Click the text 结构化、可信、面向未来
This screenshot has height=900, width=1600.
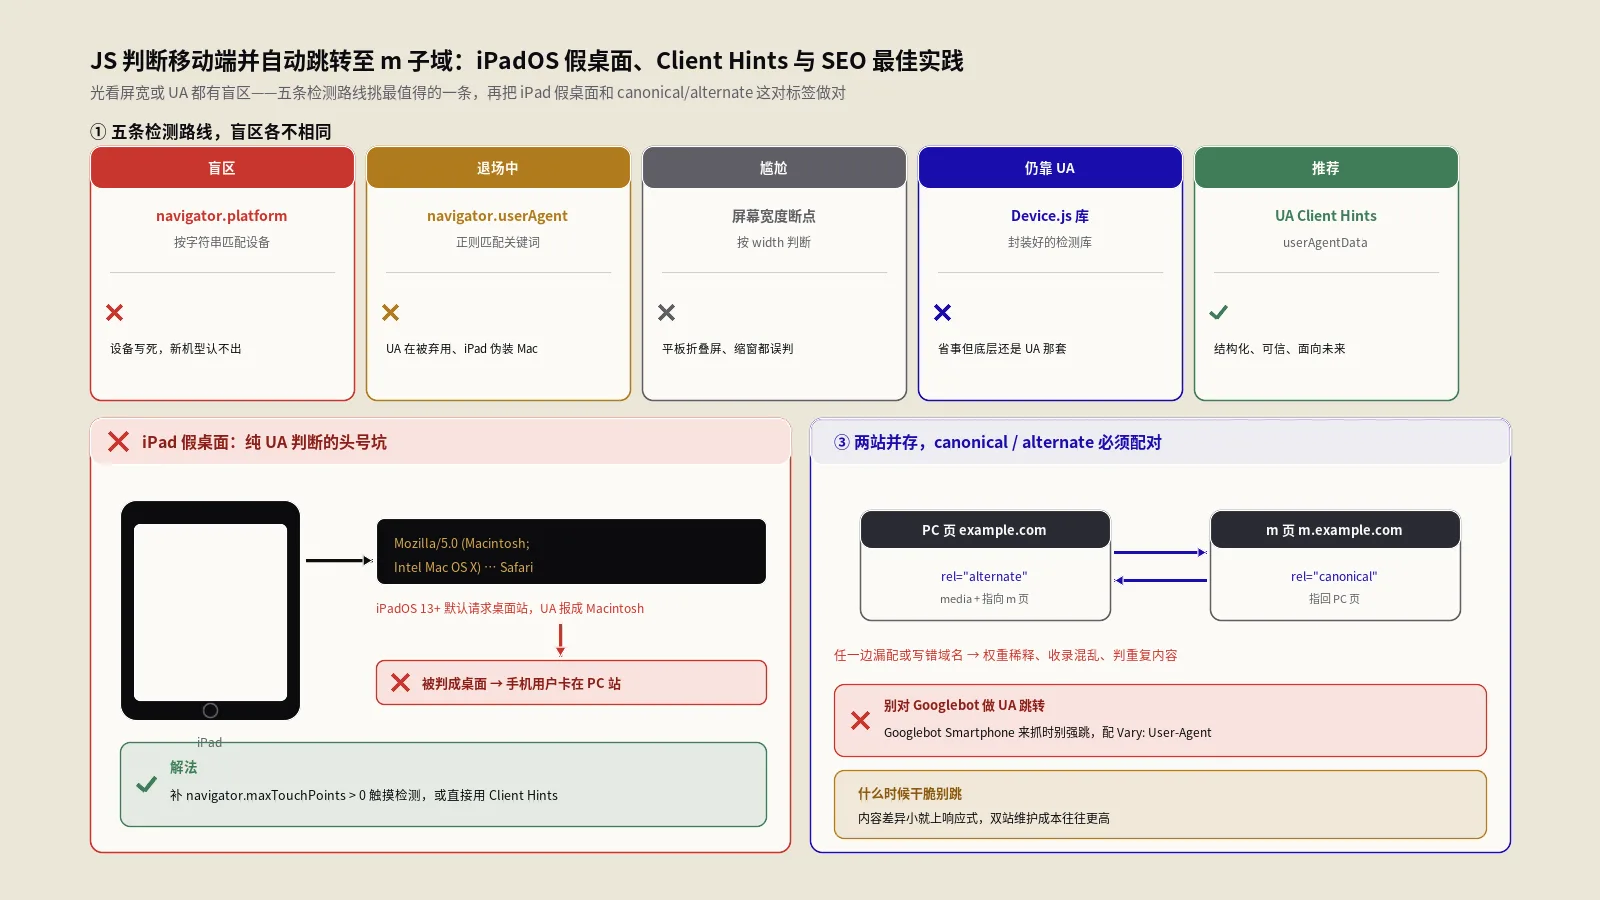tap(1280, 349)
